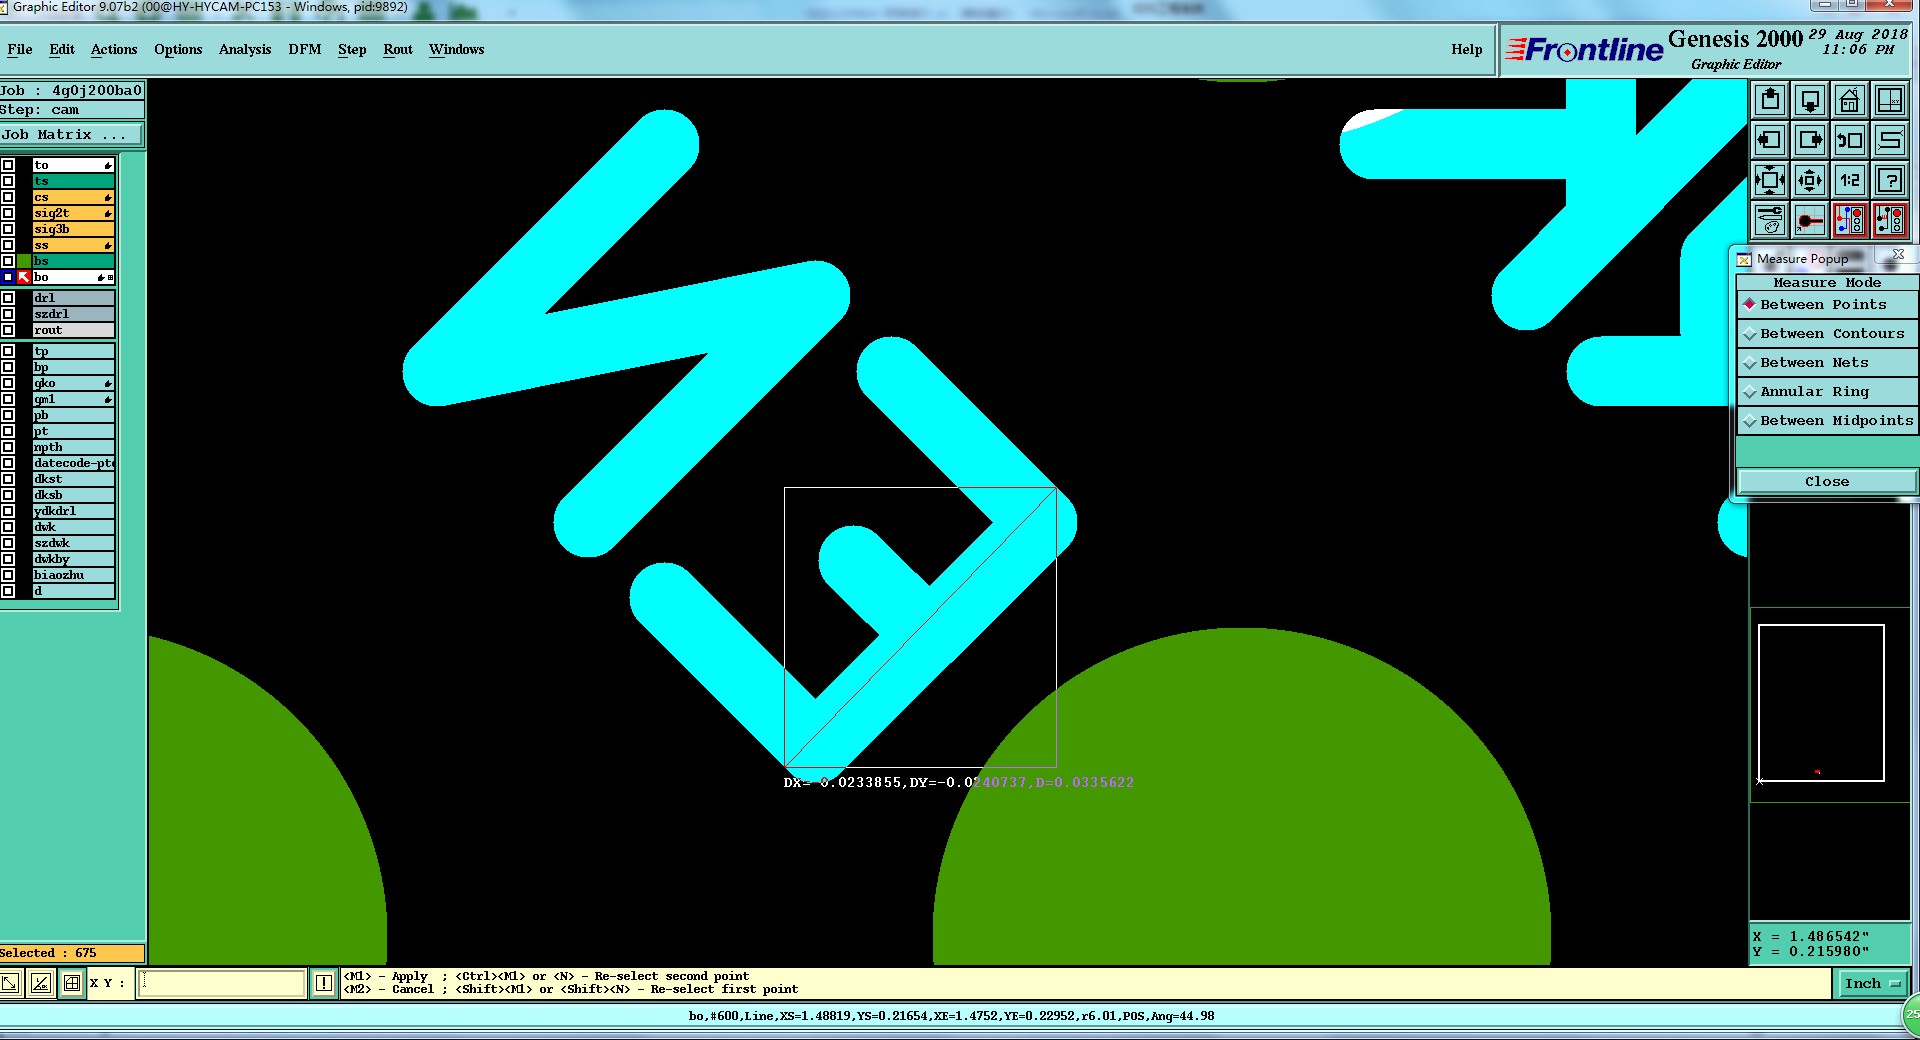Close the Measure Popup window
The width and height of the screenshot is (1920, 1040).
click(1898, 255)
